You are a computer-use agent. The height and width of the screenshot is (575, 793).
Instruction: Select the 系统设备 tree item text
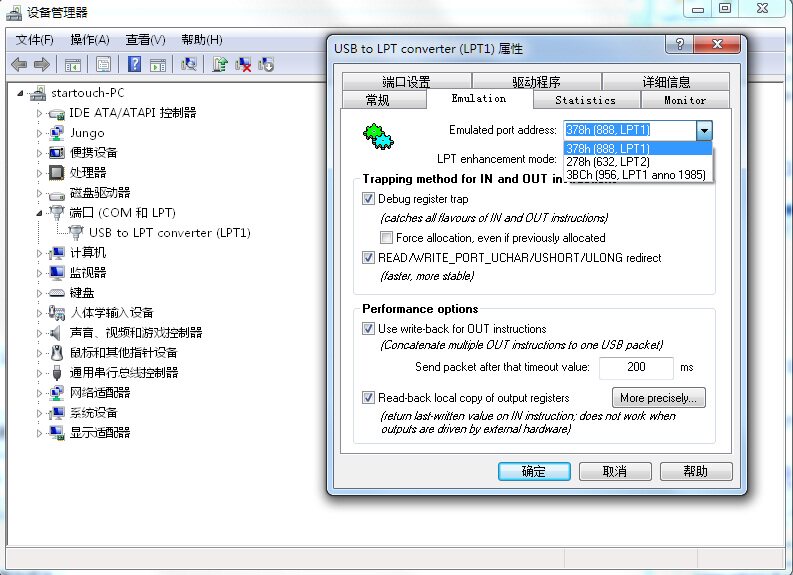[x=94, y=413]
